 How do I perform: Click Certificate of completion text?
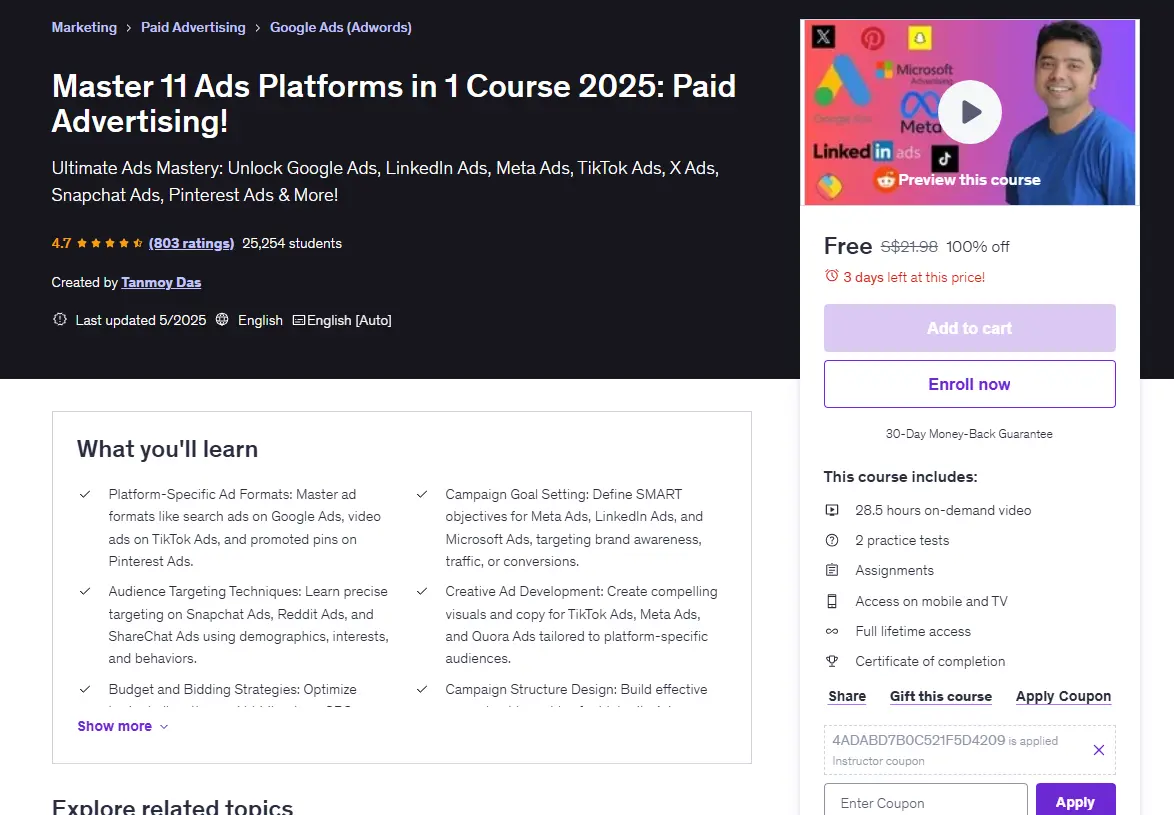930,662
